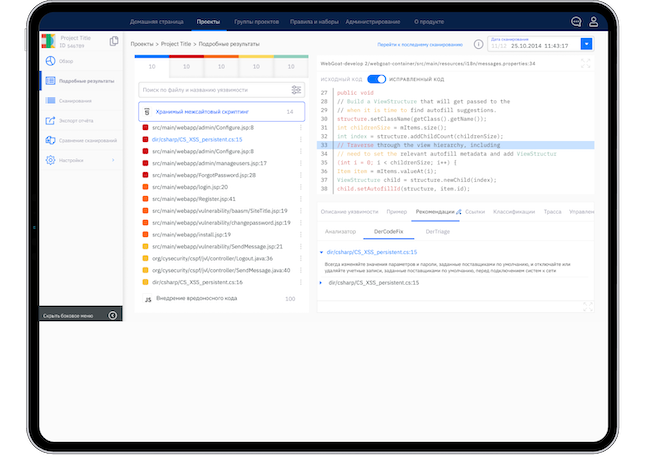Open the Администрирование menu
The width and height of the screenshot is (650, 469).
373,22
